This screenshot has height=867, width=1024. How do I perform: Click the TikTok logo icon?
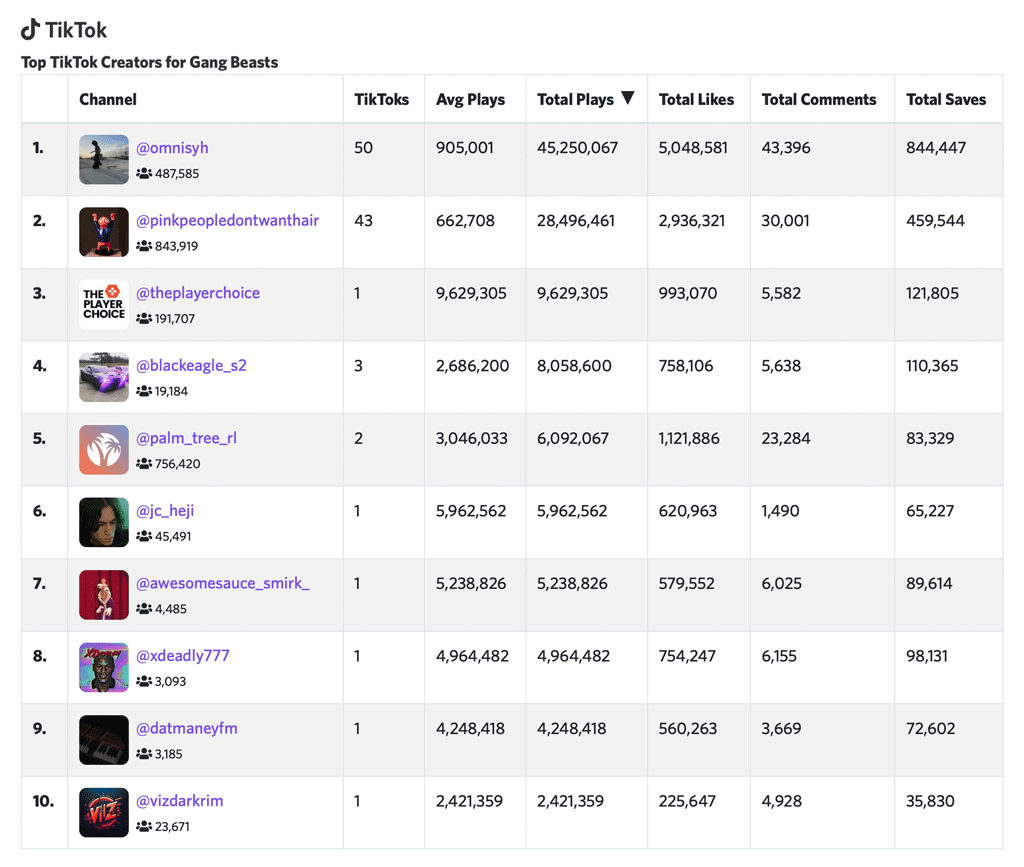click(31, 29)
